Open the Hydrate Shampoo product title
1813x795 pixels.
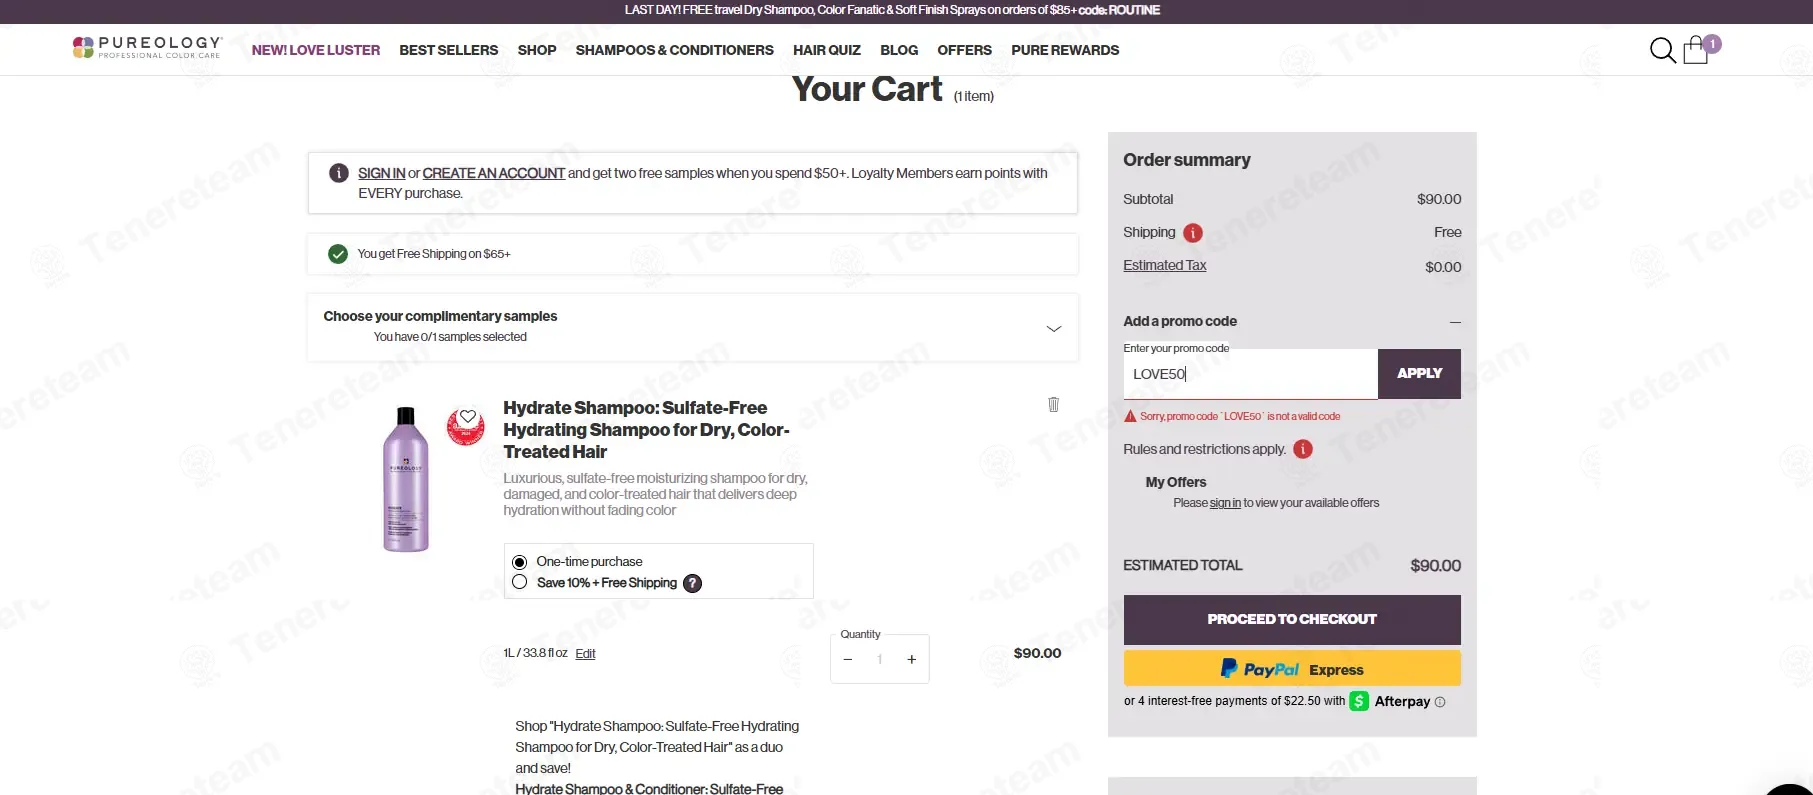647,430
